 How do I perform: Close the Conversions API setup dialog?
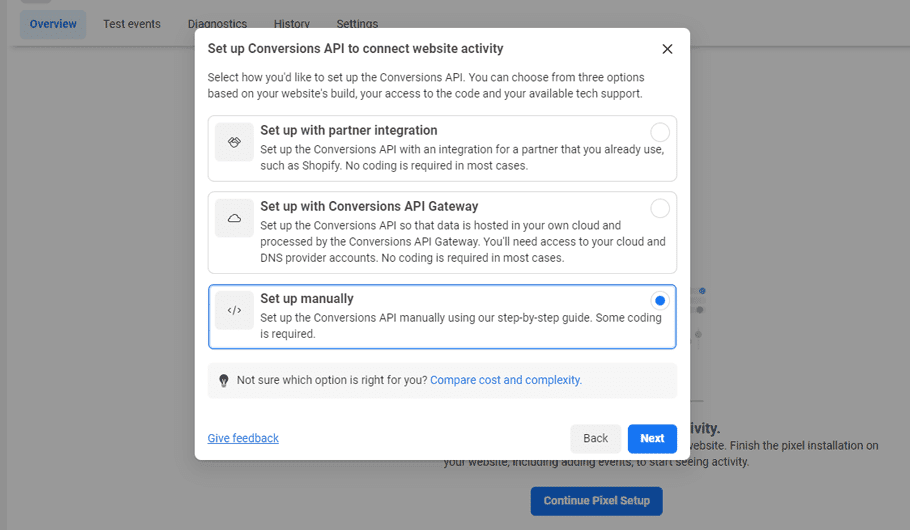pyautogui.click(x=667, y=49)
